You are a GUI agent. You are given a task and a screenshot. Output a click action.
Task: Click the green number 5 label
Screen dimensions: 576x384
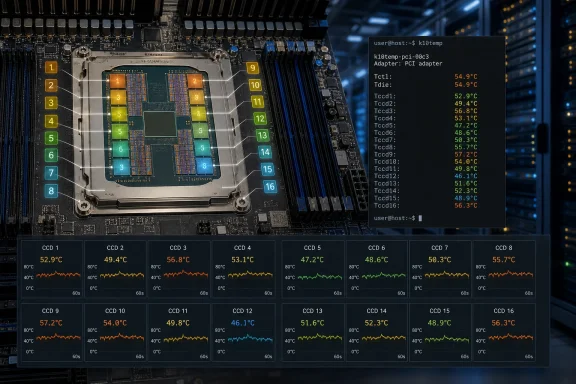(x=51, y=138)
